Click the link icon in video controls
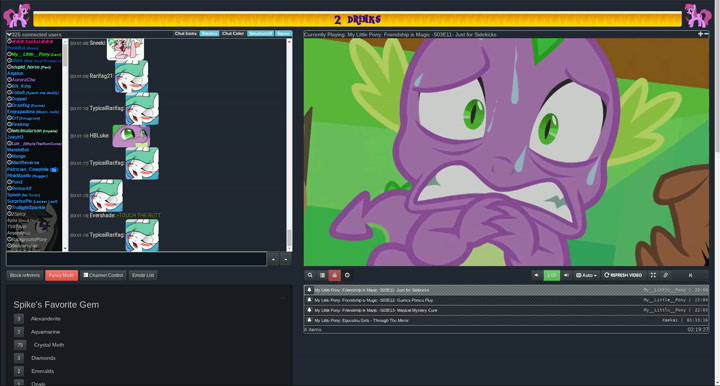The width and height of the screenshot is (720, 386). click(x=665, y=275)
